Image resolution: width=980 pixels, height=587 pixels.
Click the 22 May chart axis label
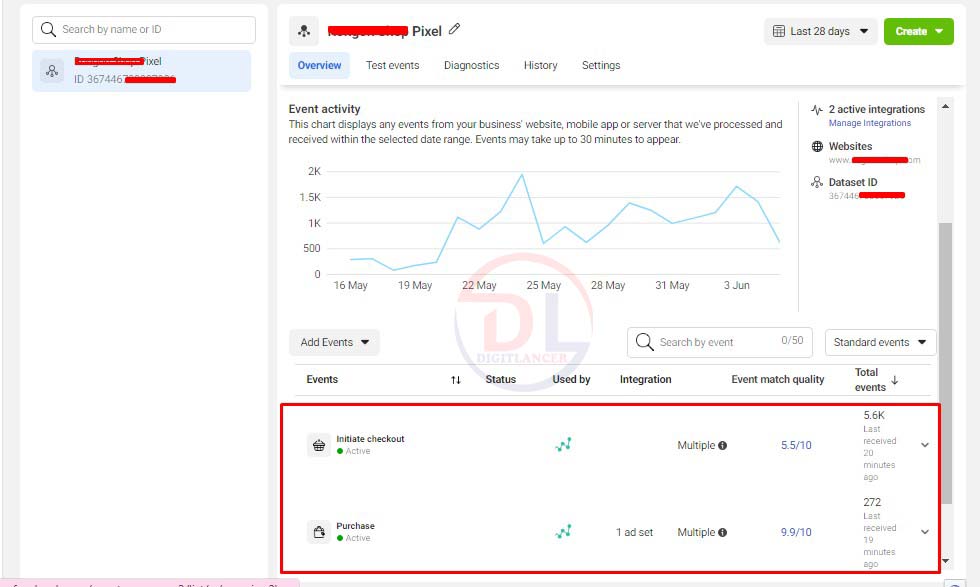coord(479,285)
